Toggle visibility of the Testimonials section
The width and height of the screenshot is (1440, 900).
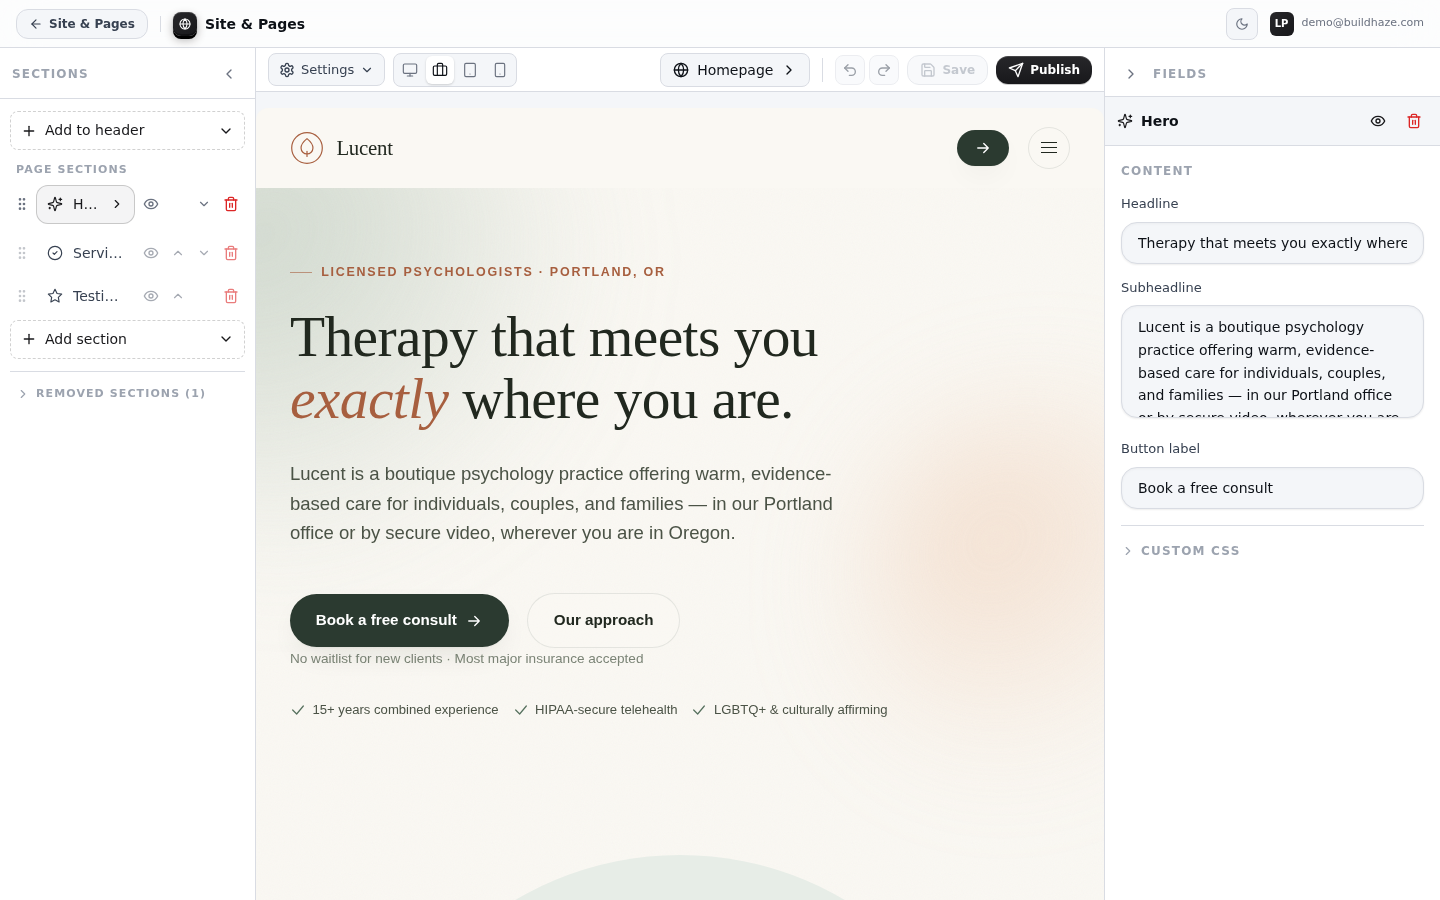coord(151,296)
